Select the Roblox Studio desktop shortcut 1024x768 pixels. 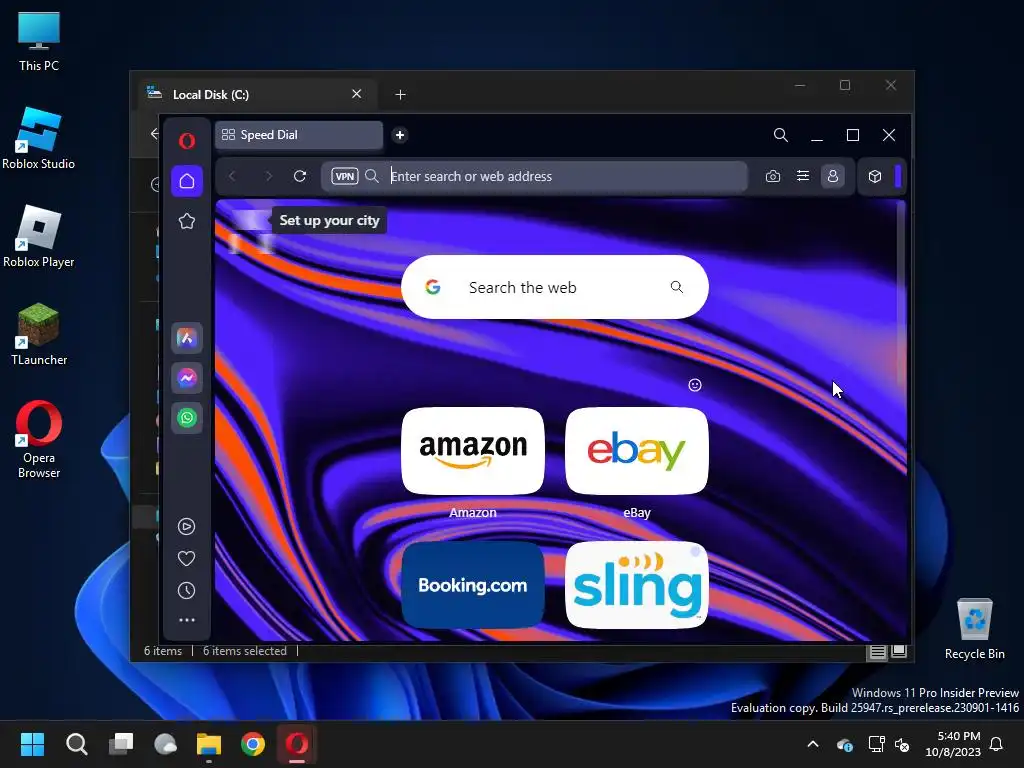pyautogui.click(x=39, y=138)
